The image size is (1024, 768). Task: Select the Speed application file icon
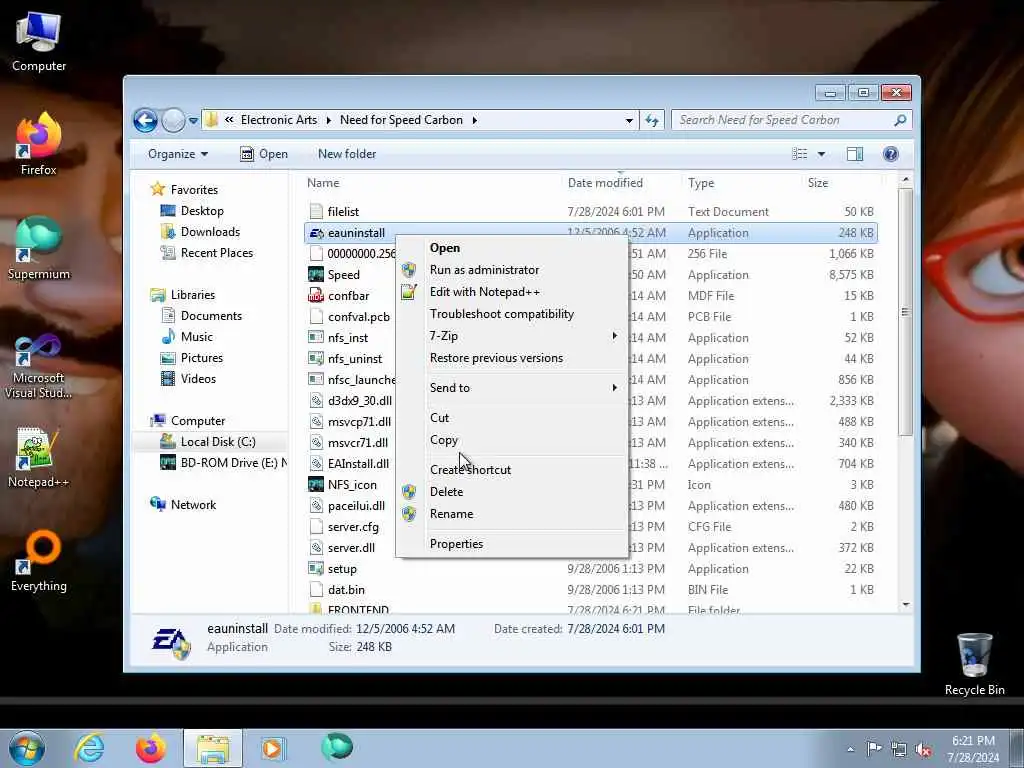pos(316,275)
